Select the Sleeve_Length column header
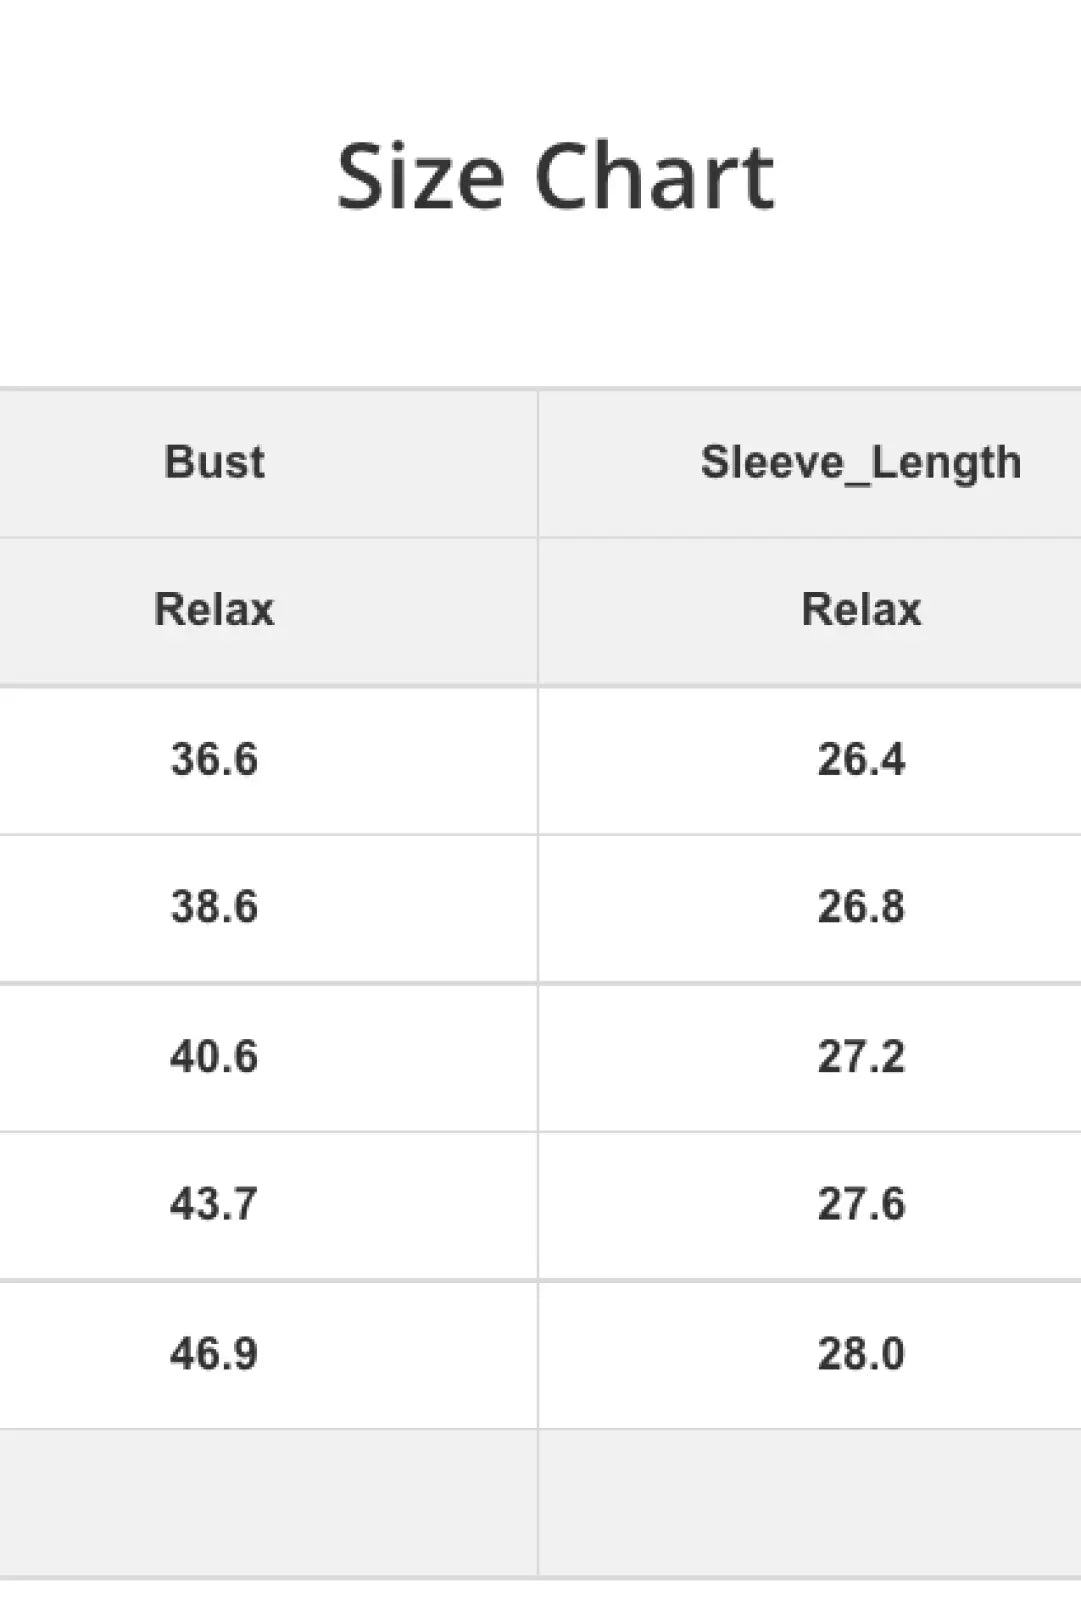This screenshot has height=1621, width=1081. pos(860,462)
